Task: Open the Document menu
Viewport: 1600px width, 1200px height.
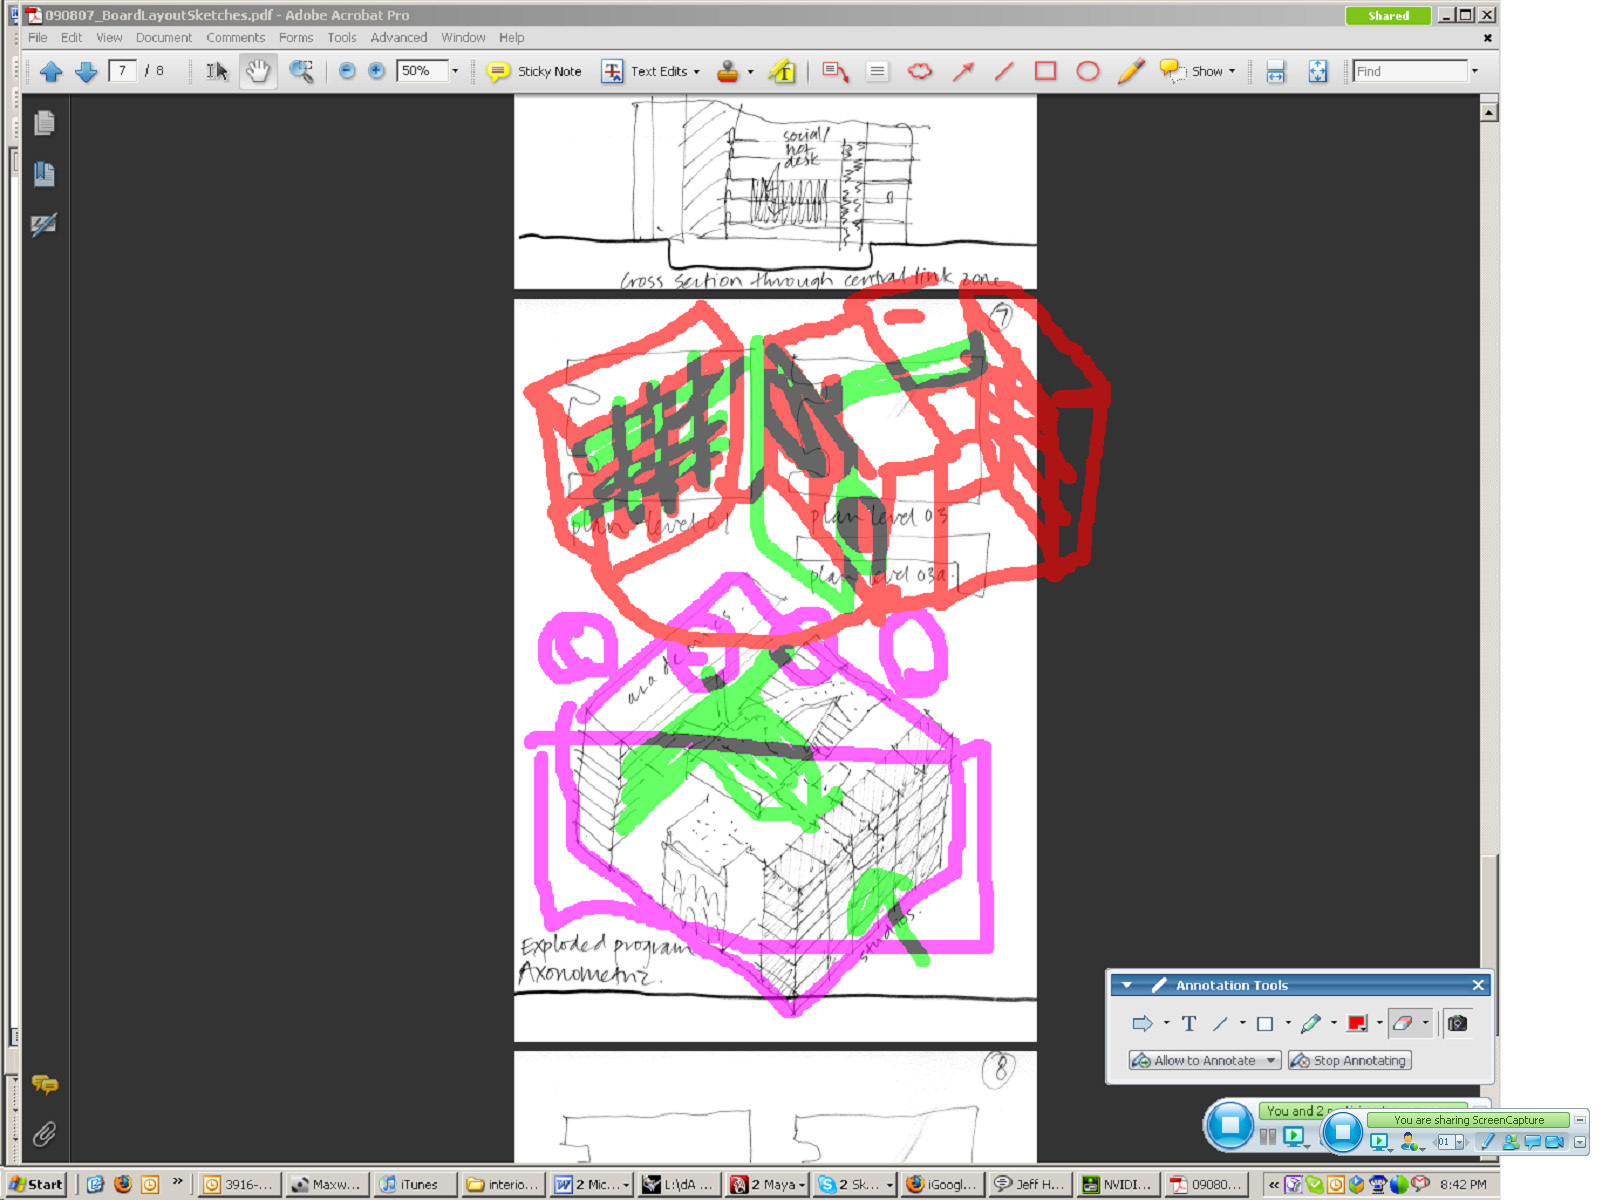Action: coord(164,37)
